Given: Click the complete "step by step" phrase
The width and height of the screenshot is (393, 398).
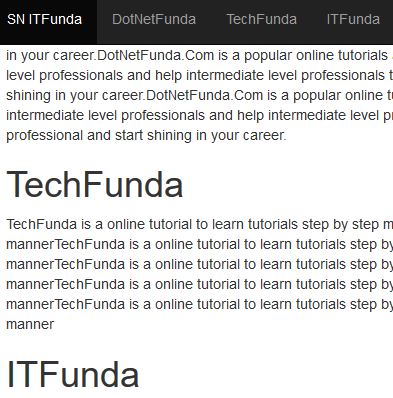Looking at the screenshot, I should (340, 224).
